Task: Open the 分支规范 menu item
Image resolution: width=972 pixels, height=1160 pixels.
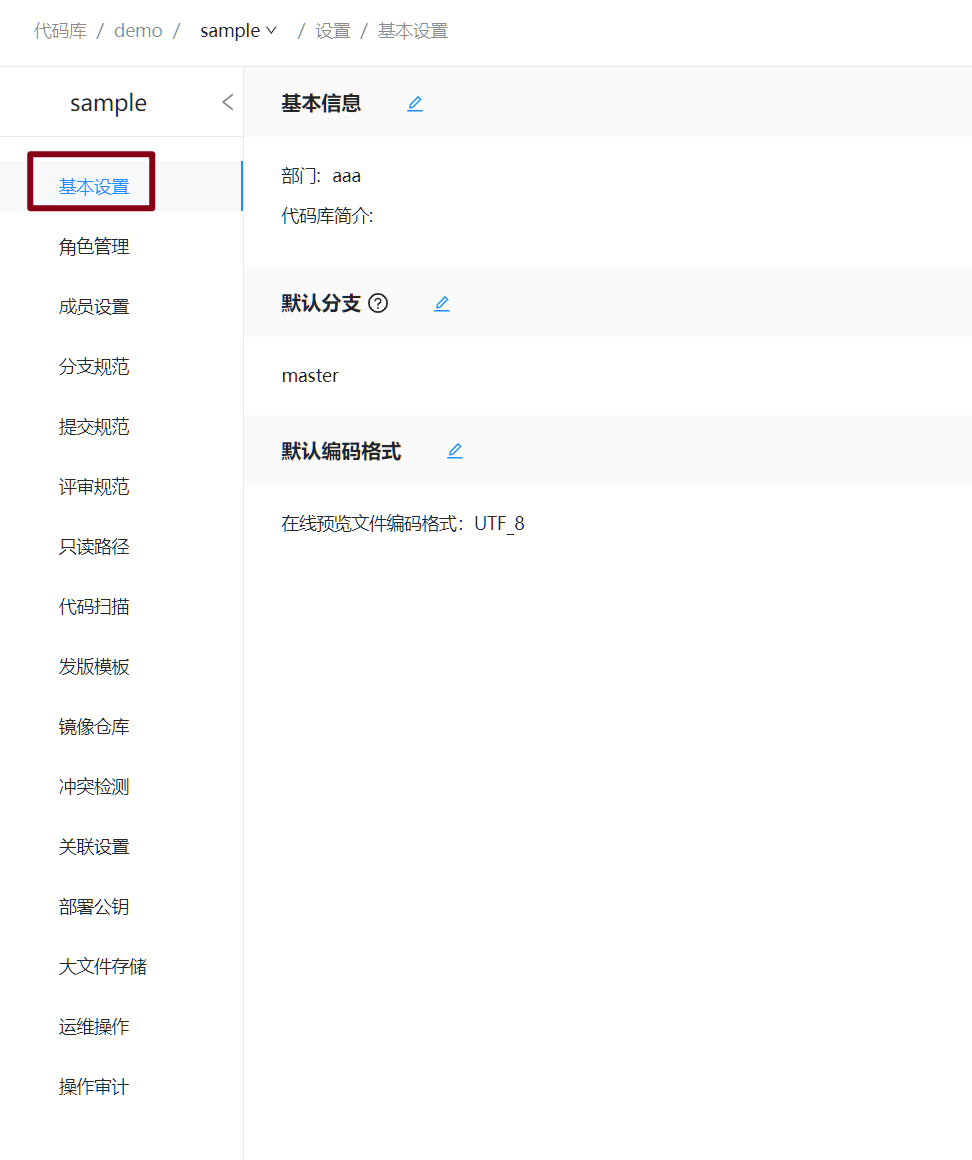Action: coord(94,367)
